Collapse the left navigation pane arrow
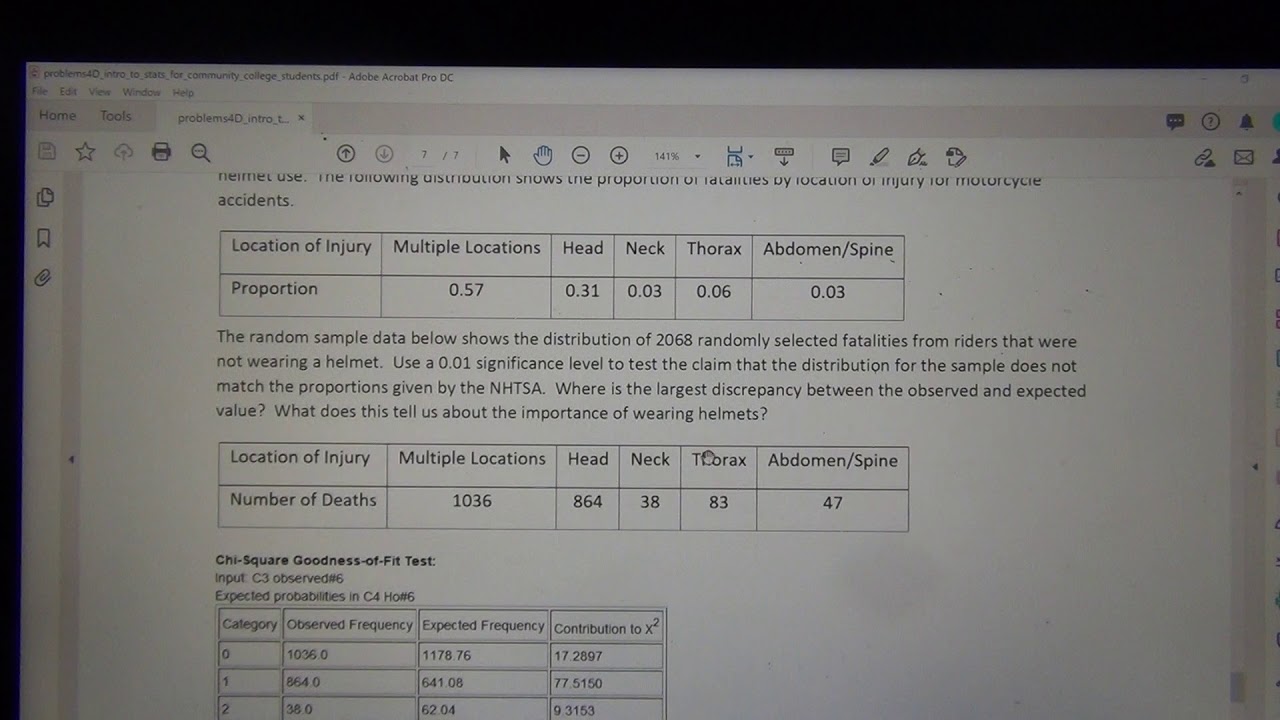 tap(71, 460)
